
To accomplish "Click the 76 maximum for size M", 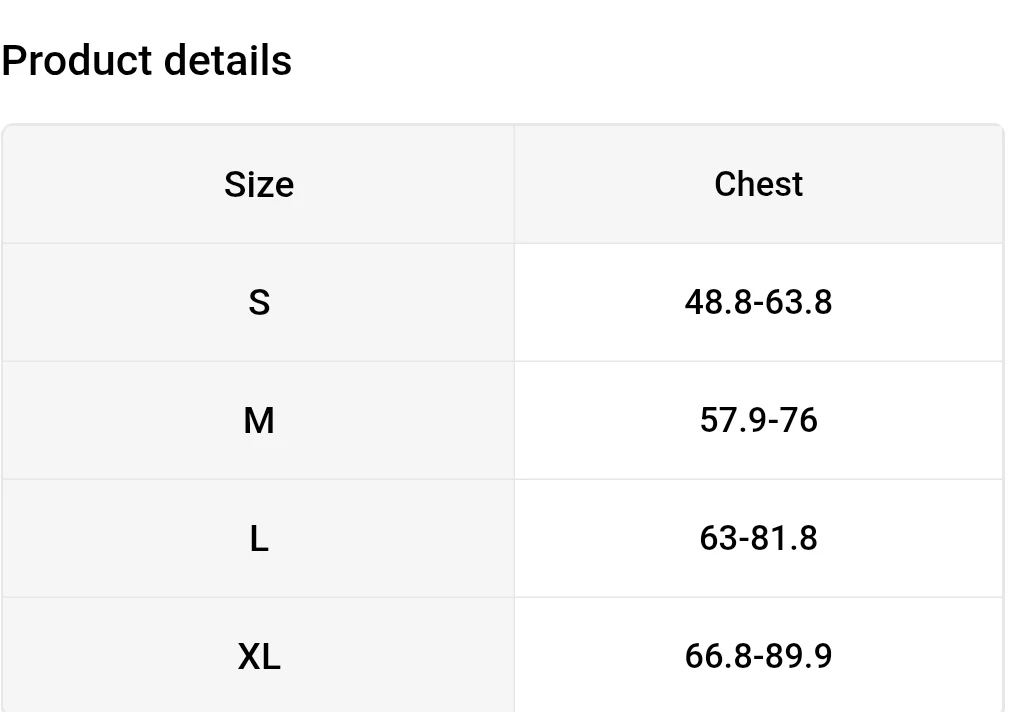I will point(799,420).
